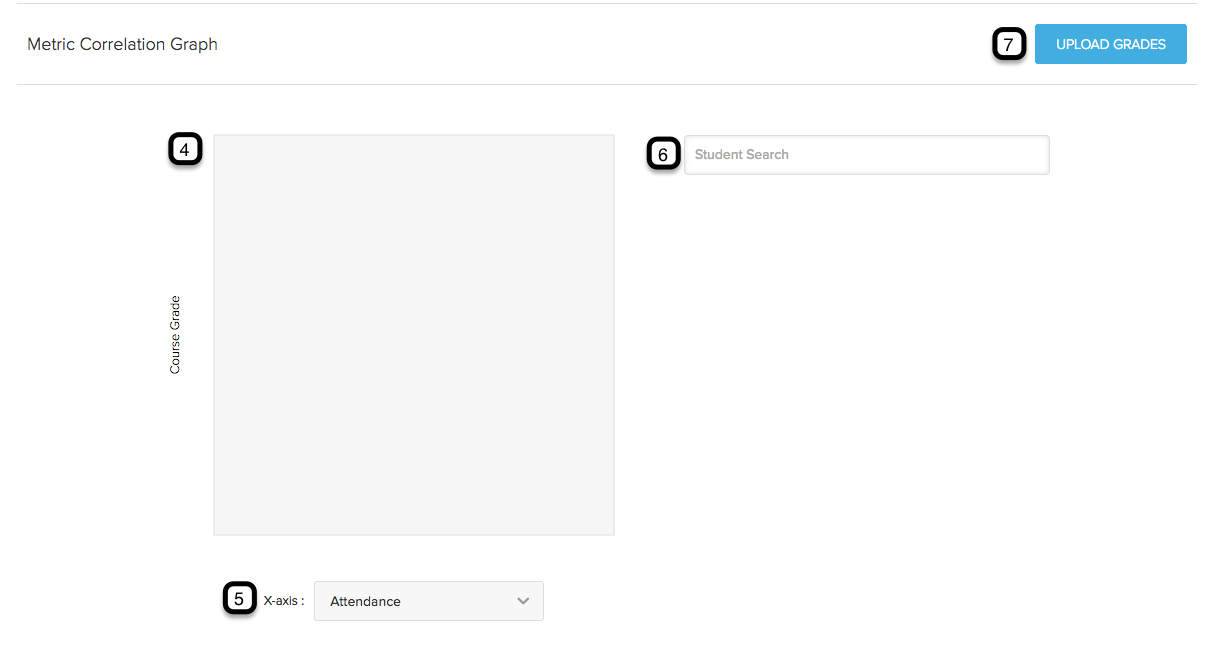Click the number 5 callout badge
1226x648 pixels.
[238, 599]
